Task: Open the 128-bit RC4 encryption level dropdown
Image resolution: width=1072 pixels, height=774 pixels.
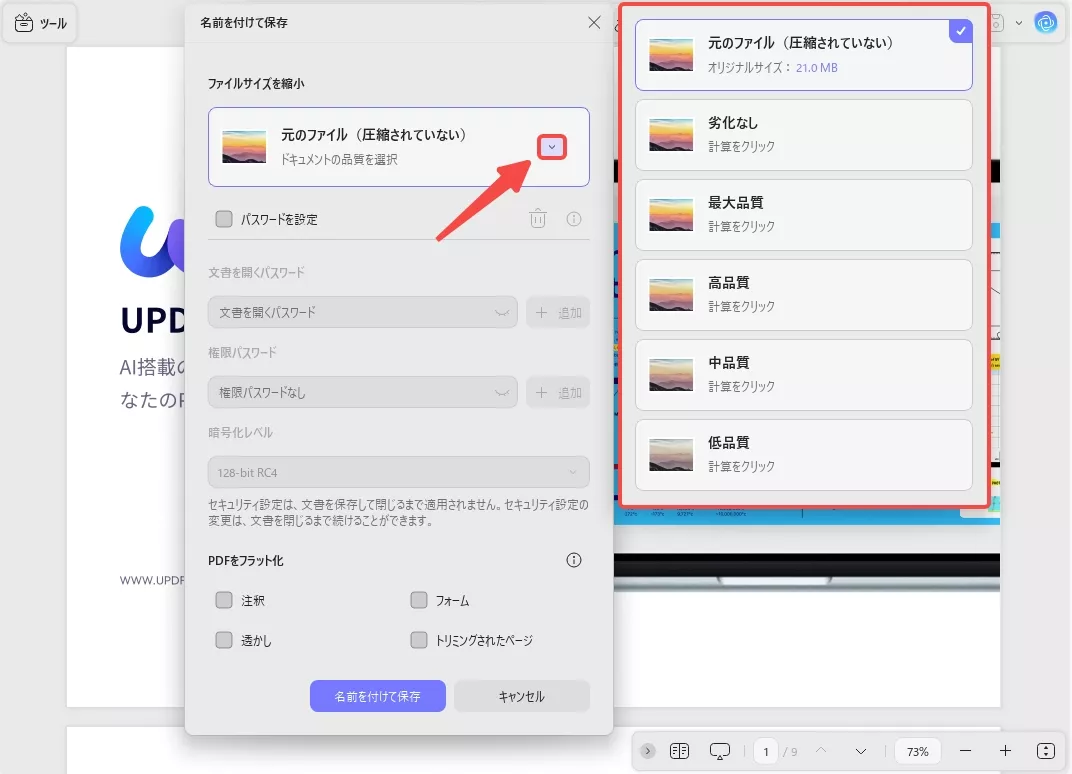Action: 398,471
